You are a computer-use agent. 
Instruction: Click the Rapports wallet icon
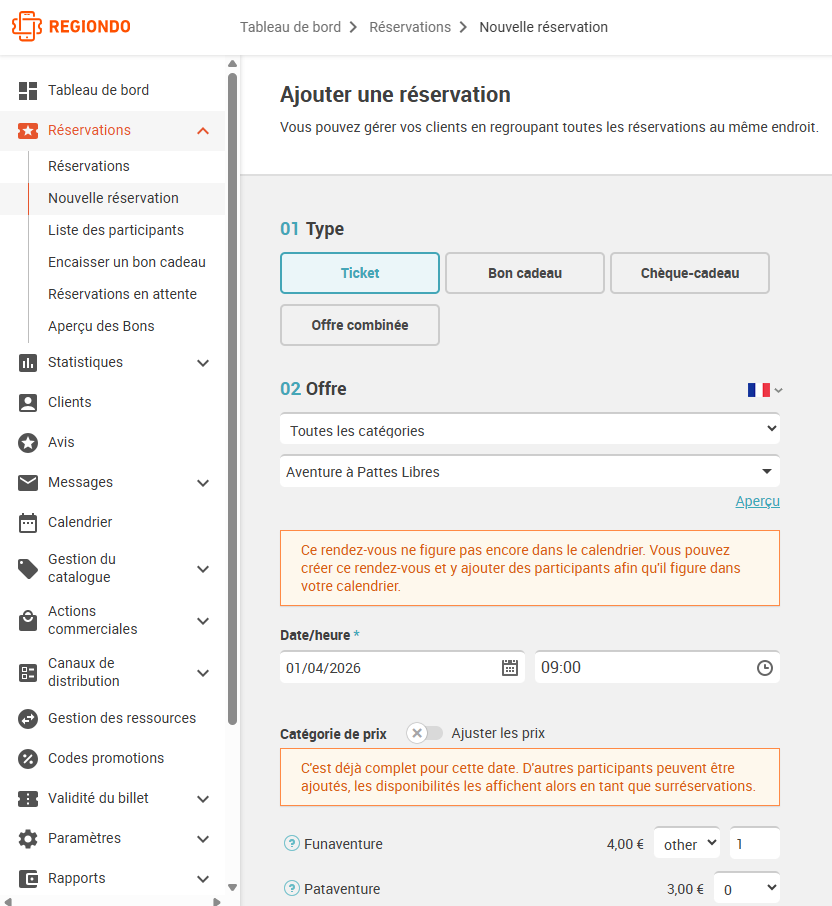tap(28, 879)
